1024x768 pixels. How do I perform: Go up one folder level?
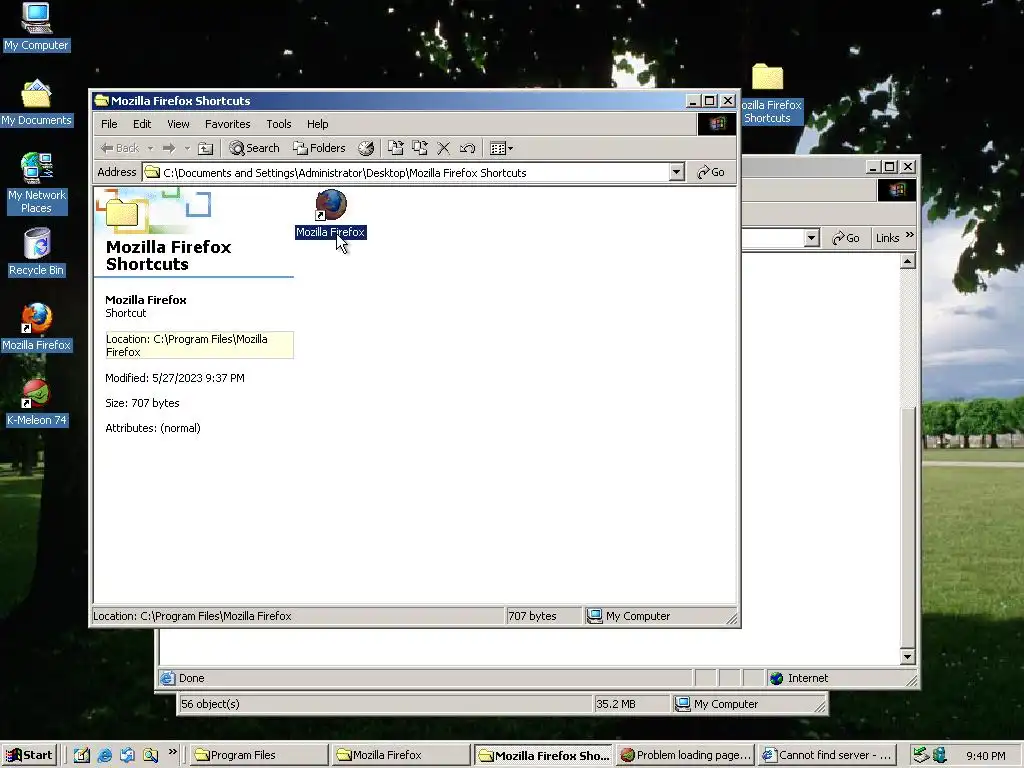[206, 148]
